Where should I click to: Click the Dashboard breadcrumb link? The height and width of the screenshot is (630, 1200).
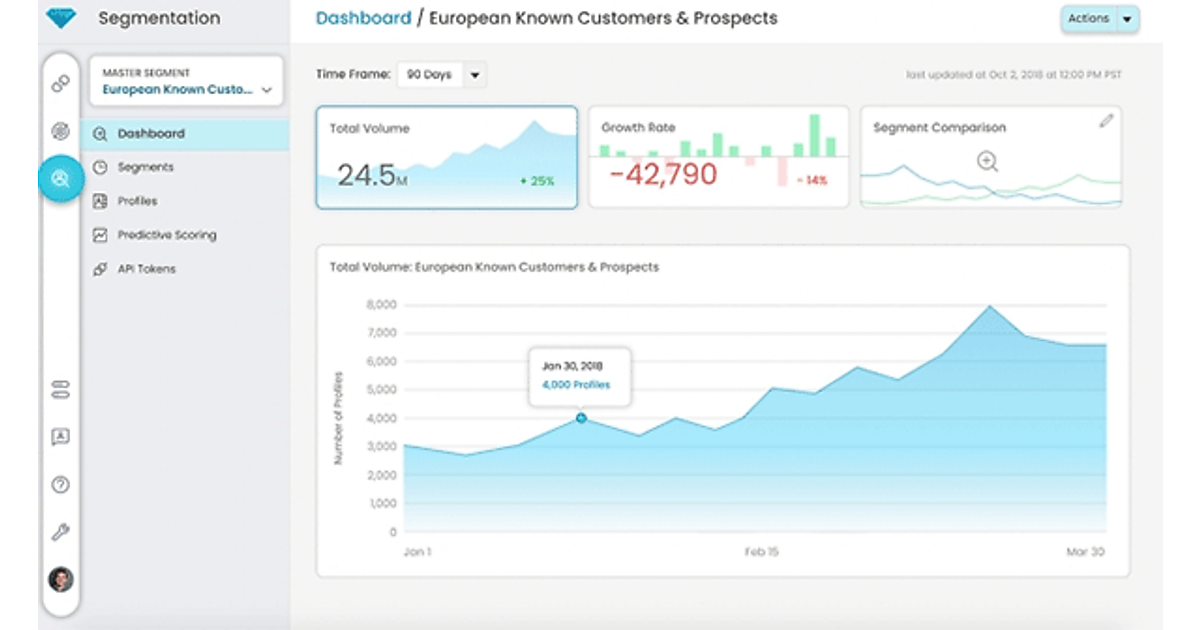(363, 18)
